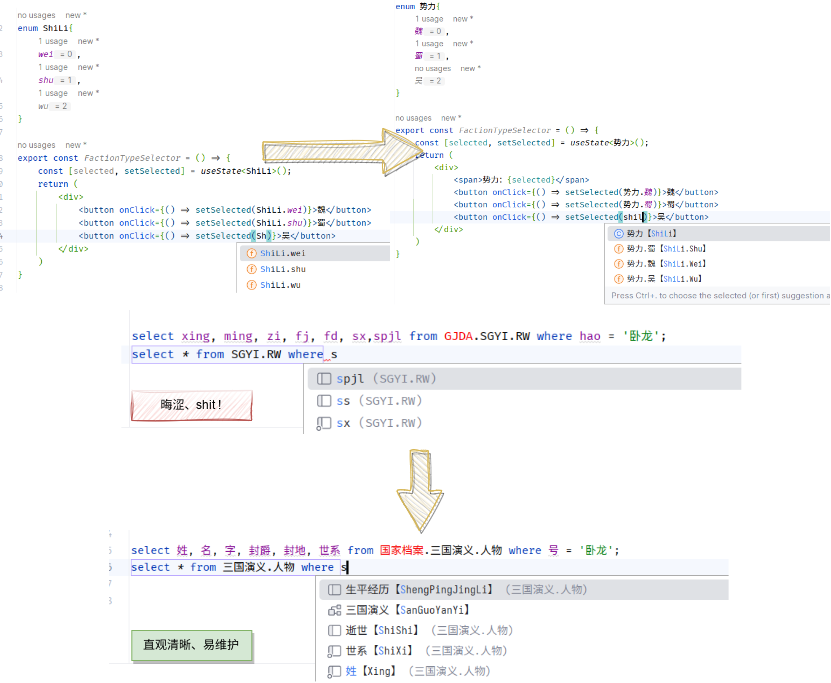Click schema icon beside 三国演义【SanGuoYanYi】
The image size is (831, 683).
tap(335, 610)
